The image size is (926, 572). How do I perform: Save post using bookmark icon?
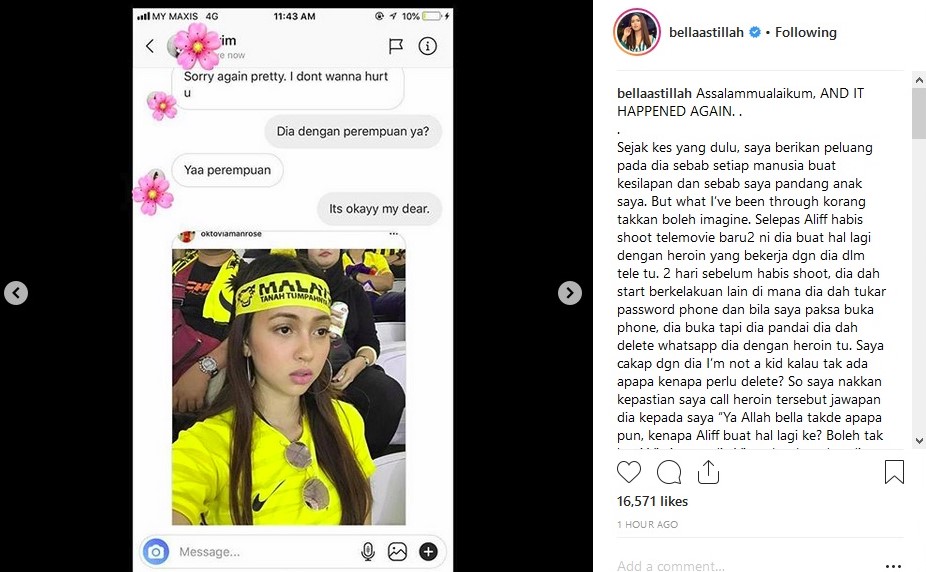tap(894, 472)
